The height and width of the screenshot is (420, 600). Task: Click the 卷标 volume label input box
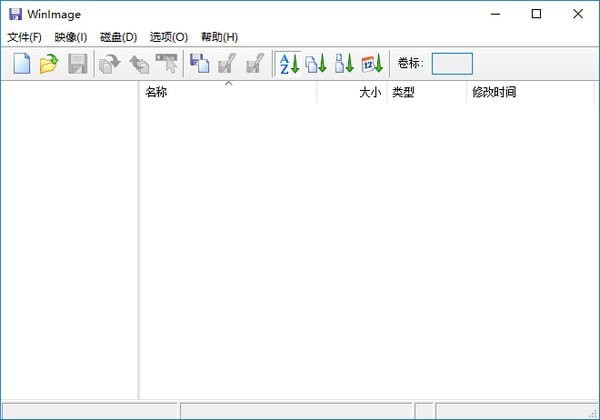pos(452,63)
